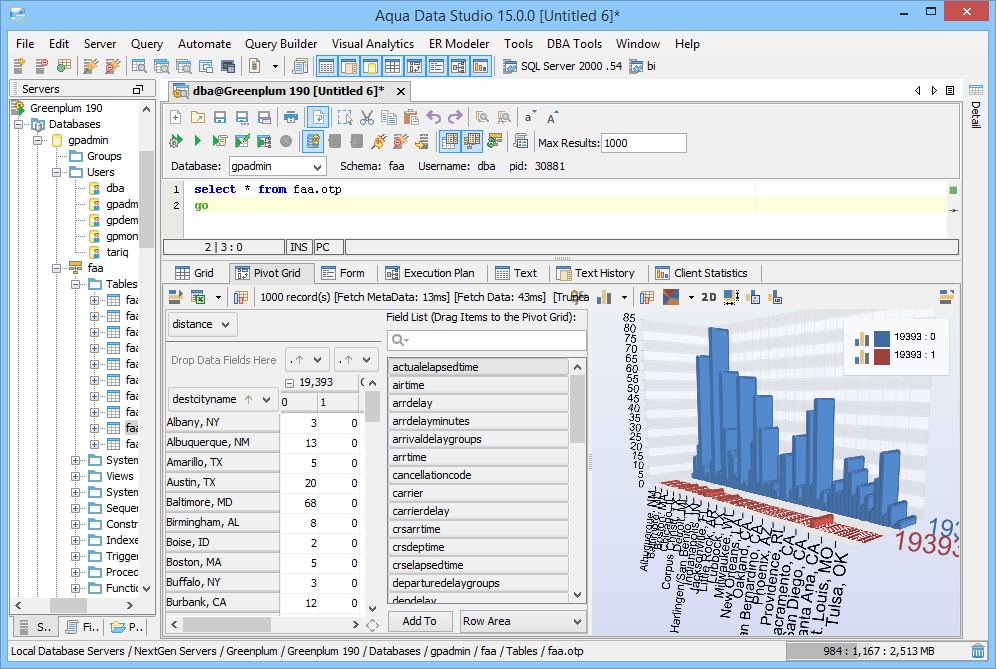Viewport: 996px width, 669px height.
Task: Click the Max Results input field
Action: coord(643,143)
